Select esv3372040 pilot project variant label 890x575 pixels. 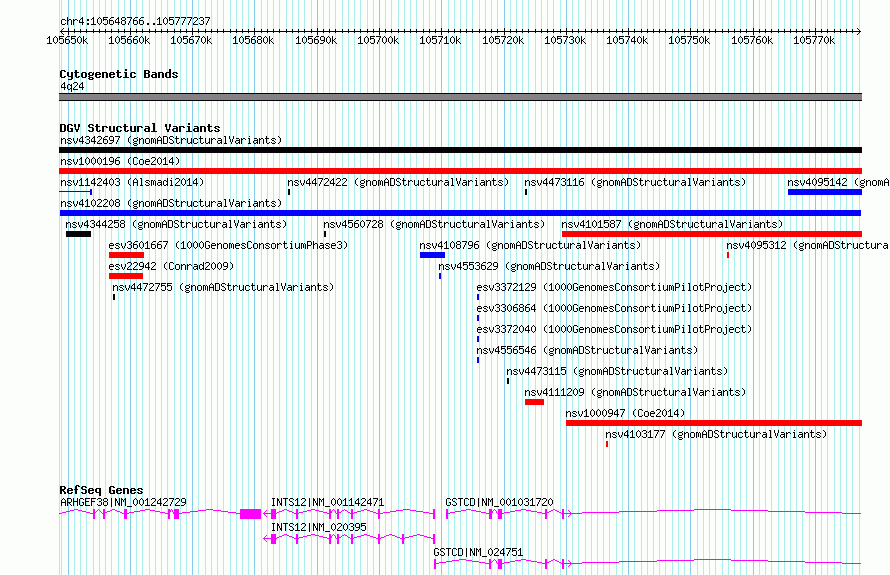pos(614,329)
